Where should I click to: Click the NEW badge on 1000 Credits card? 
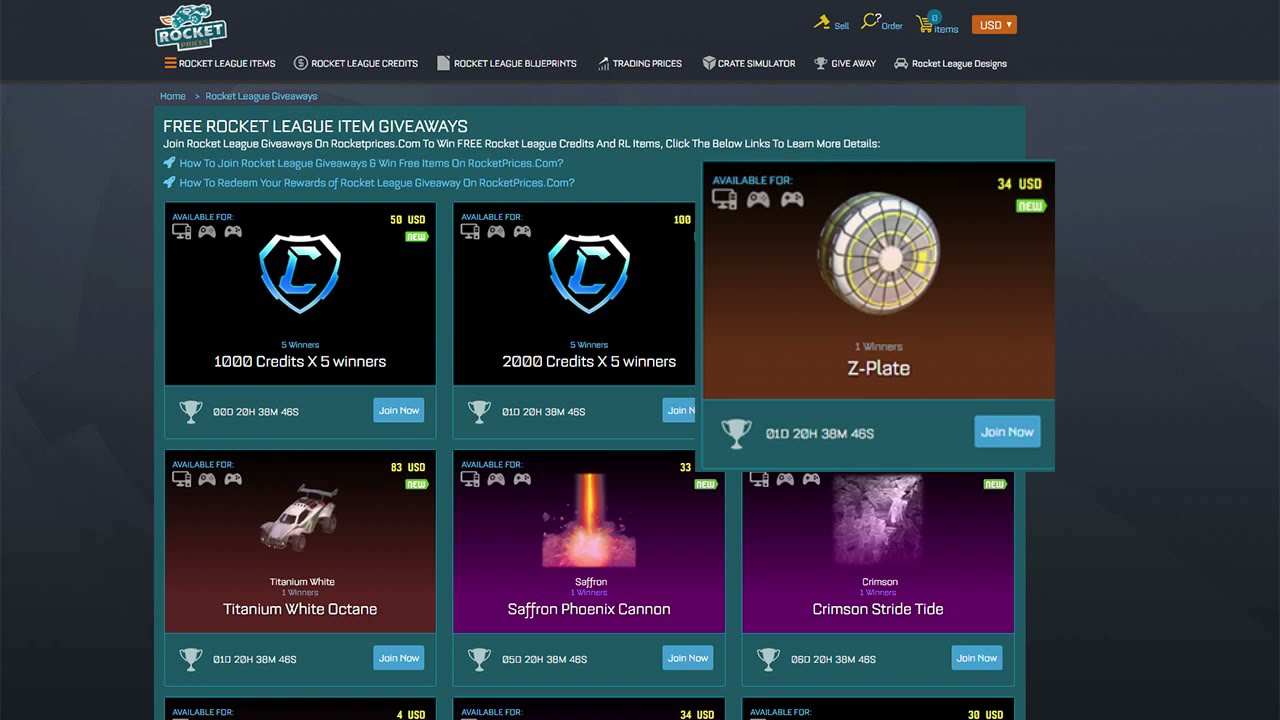417,237
